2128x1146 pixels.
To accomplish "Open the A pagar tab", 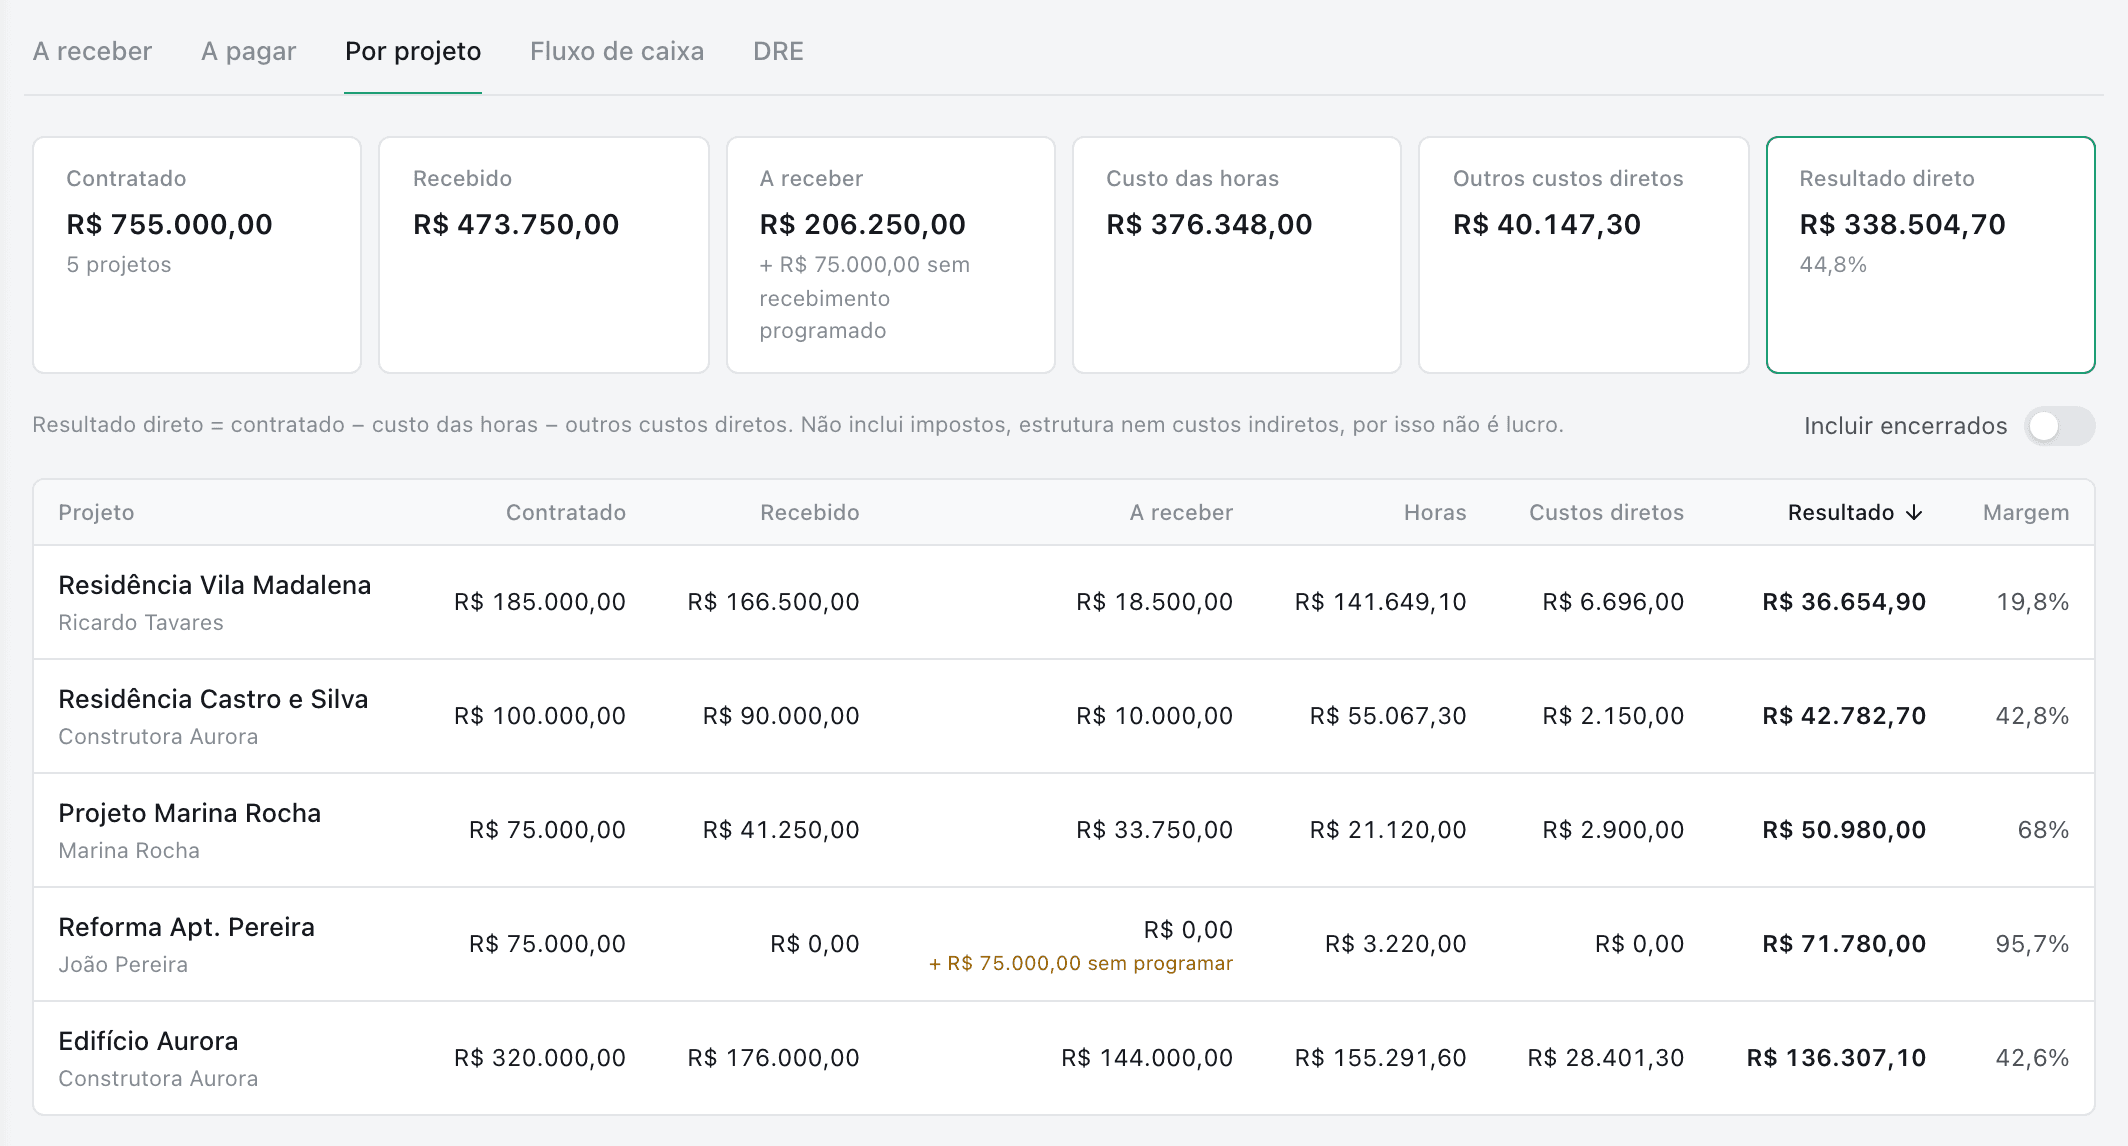I will click(x=248, y=51).
